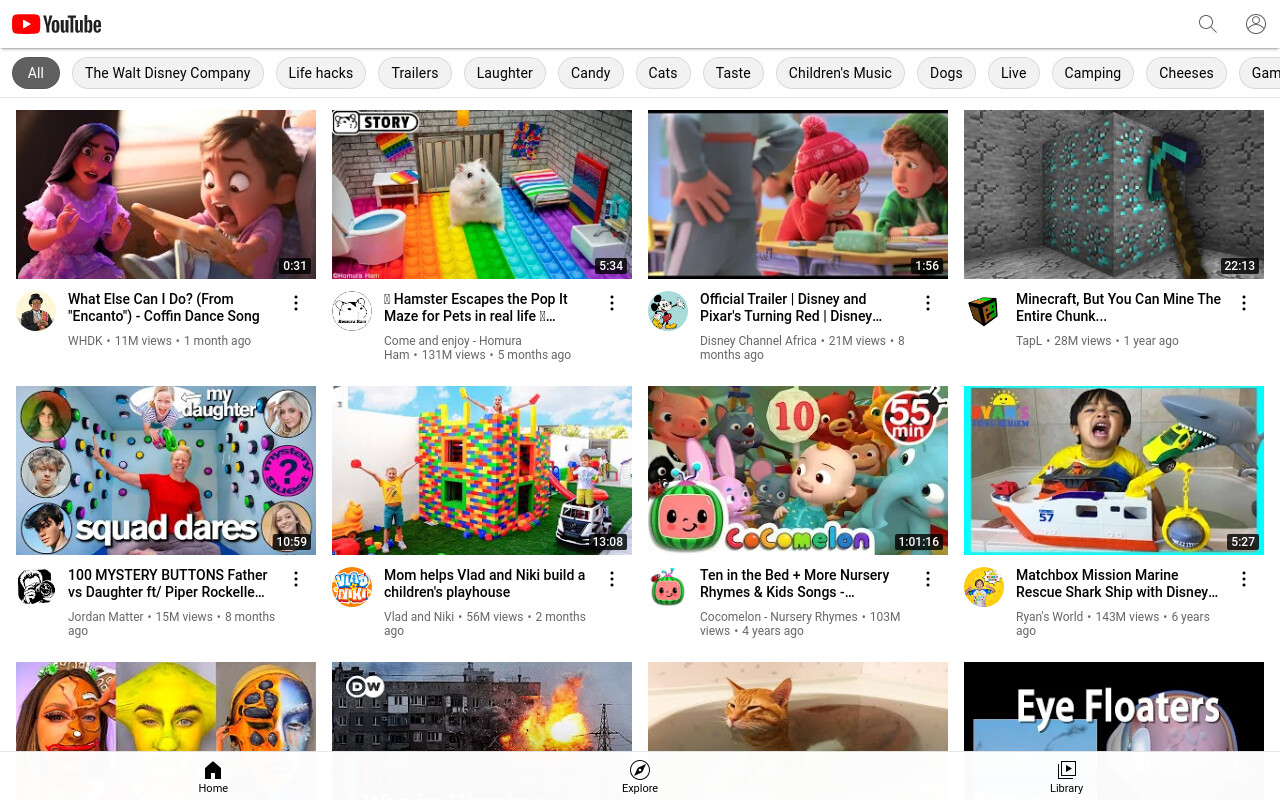Select the Laughter chip
This screenshot has width=1280, height=800.
tap(505, 73)
